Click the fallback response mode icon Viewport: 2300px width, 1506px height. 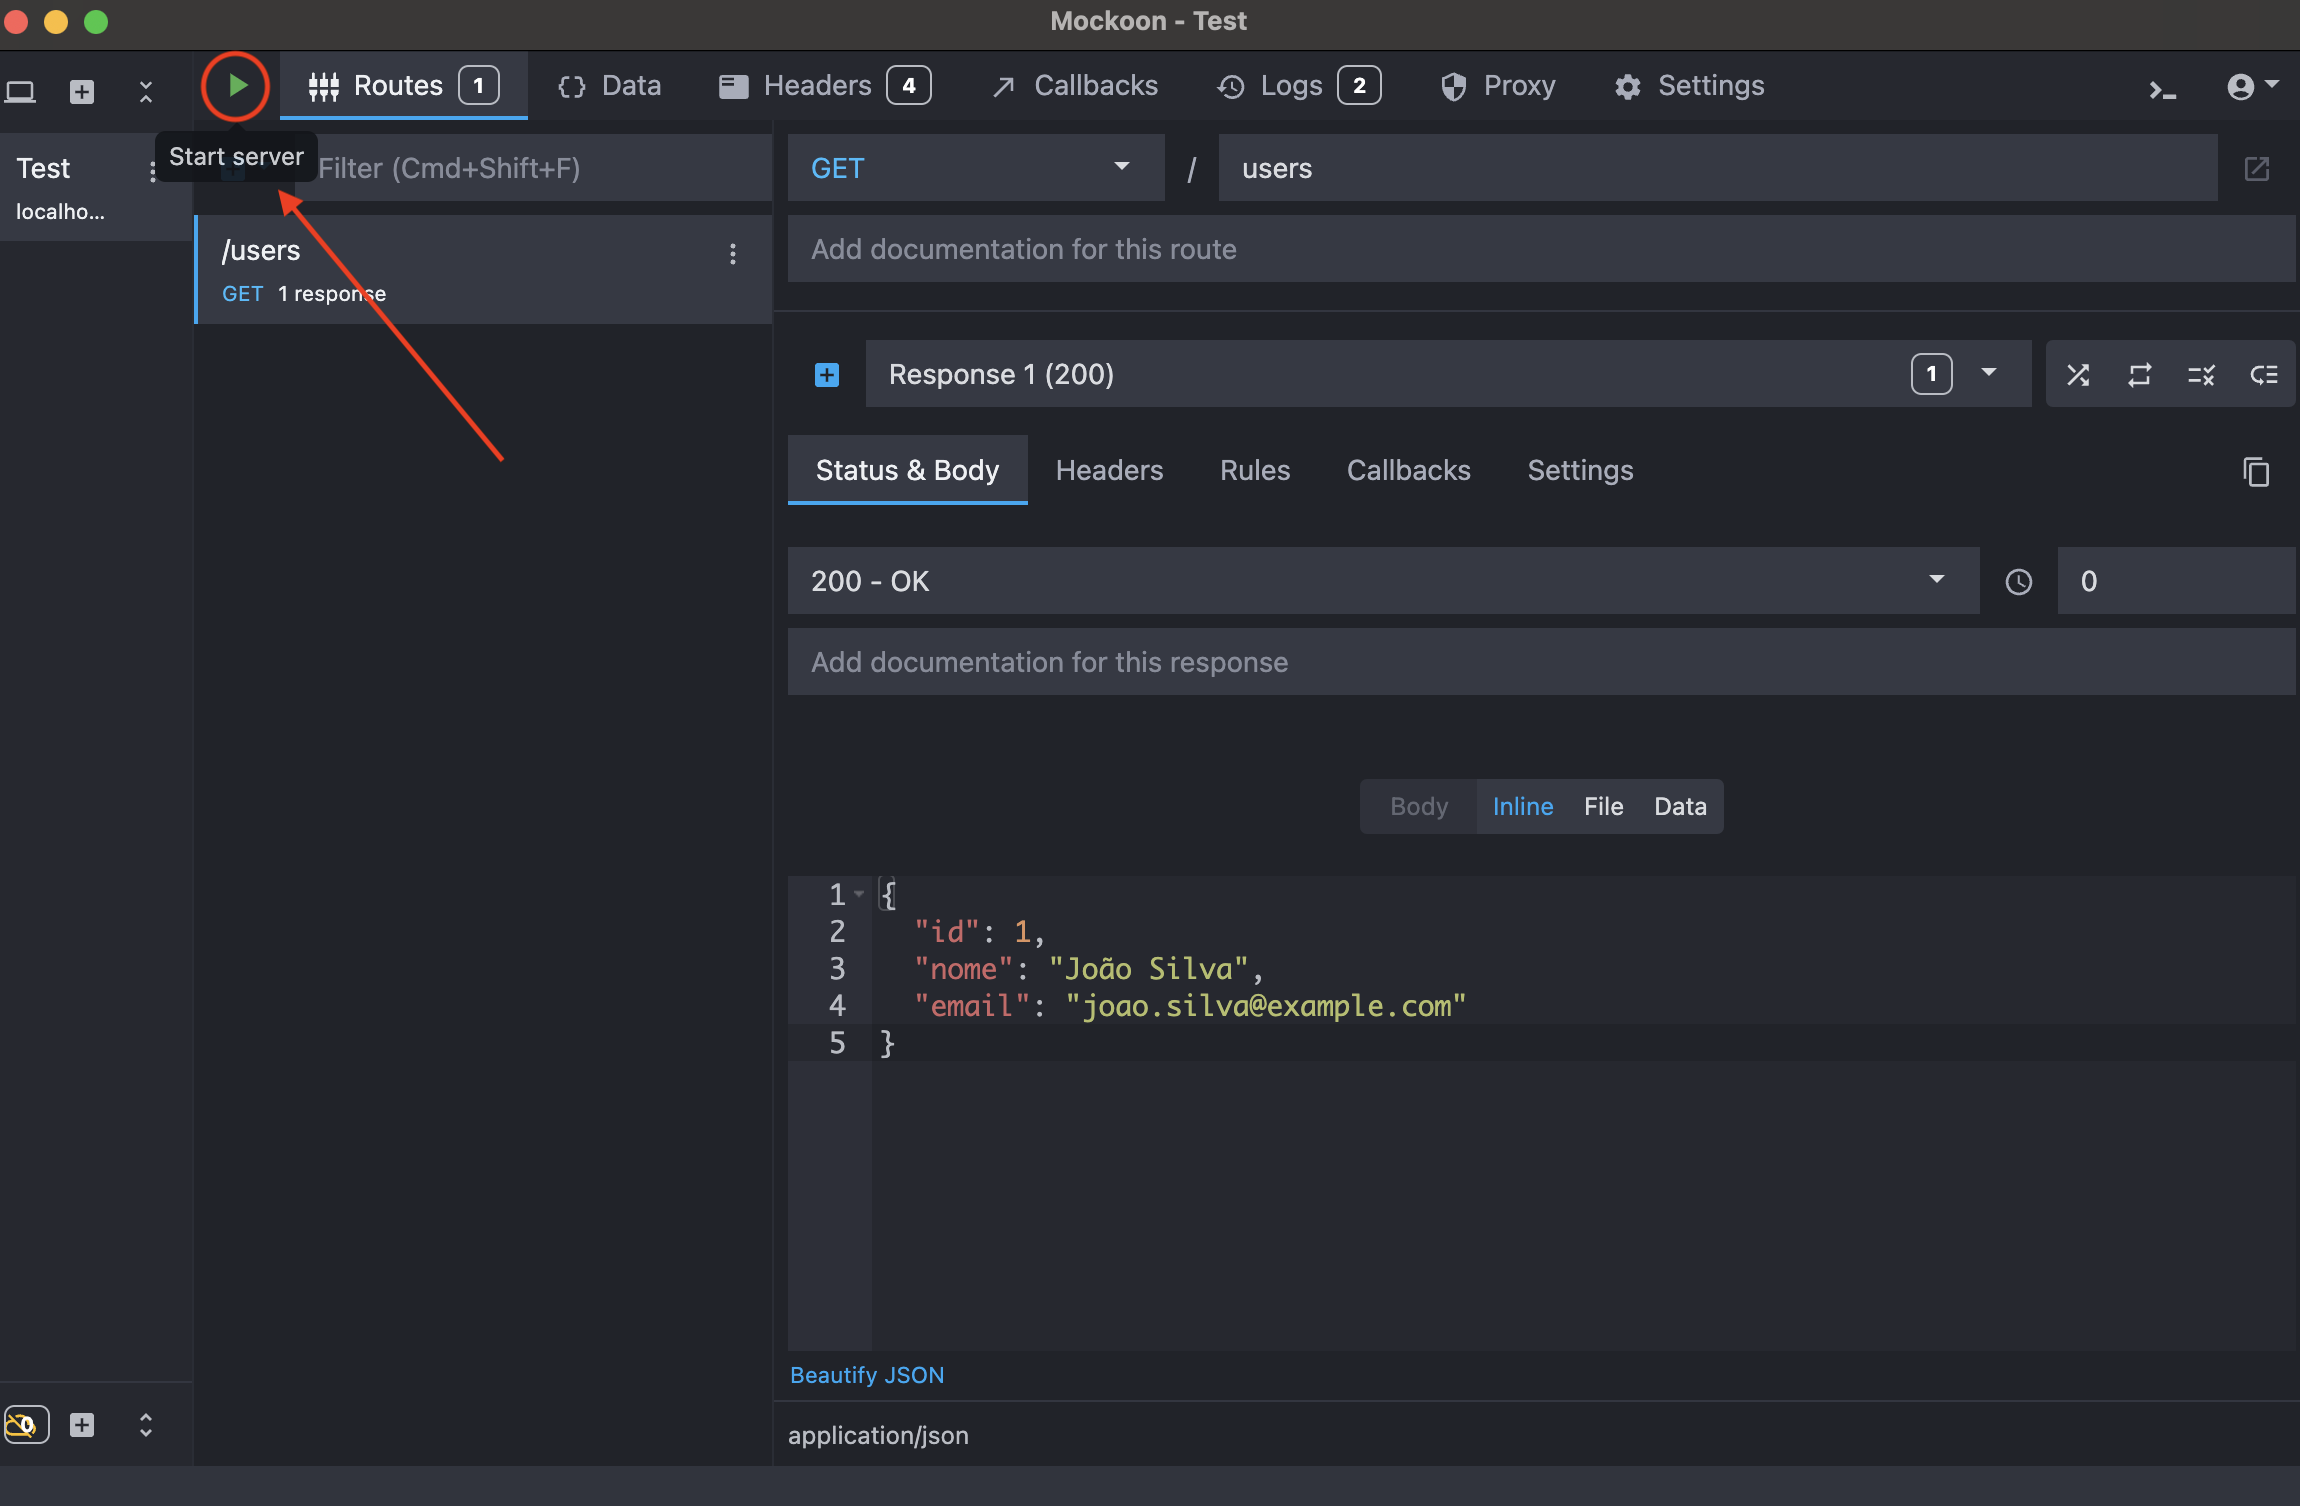(2263, 375)
